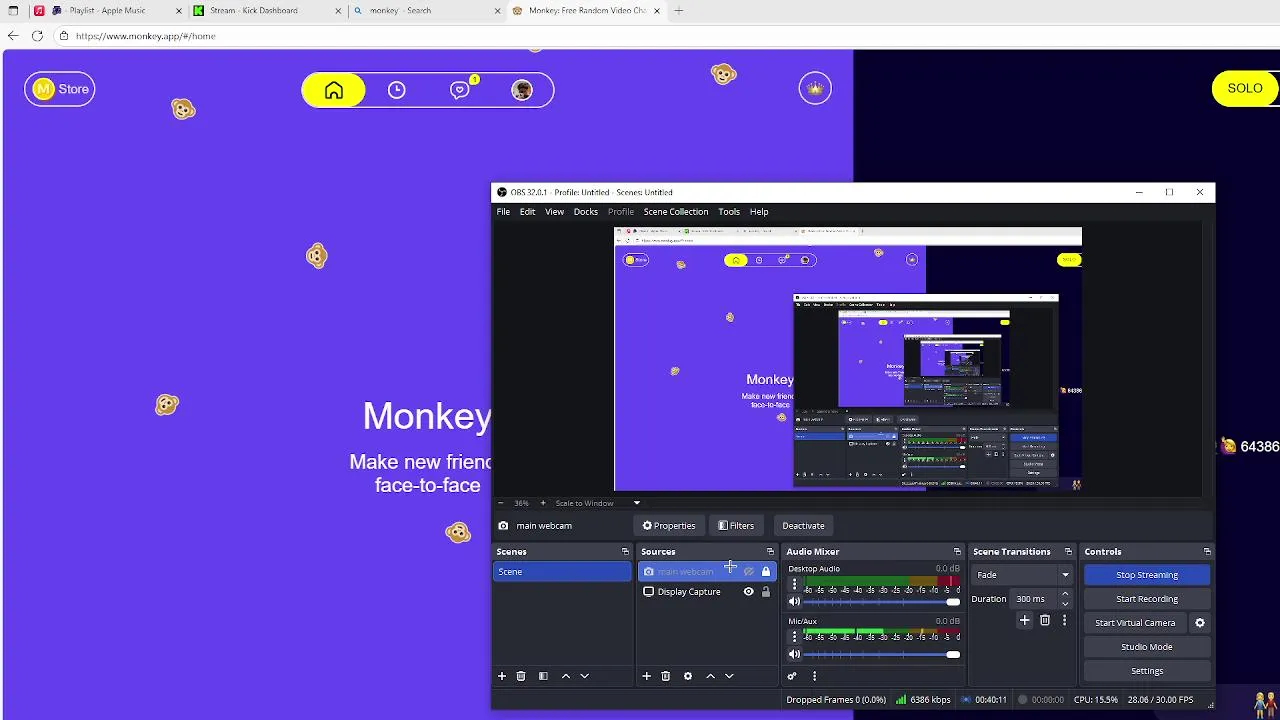The height and width of the screenshot is (720, 1280).
Task: Open source Filters in OBS
Action: (736, 526)
